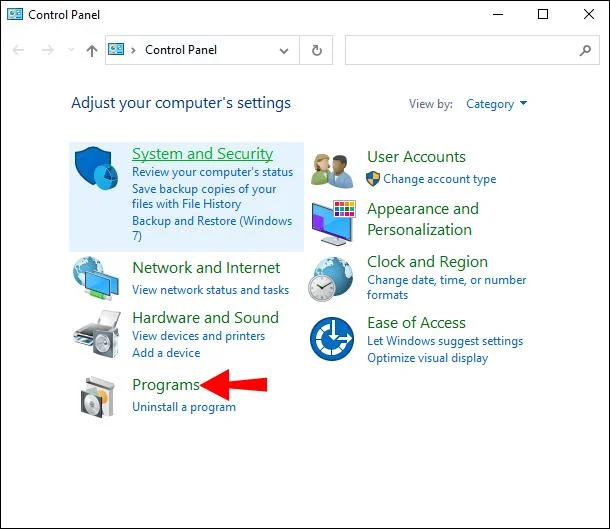610x529 pixels.
Task: Open the View by Category dropdown
Action: point(496,104)
